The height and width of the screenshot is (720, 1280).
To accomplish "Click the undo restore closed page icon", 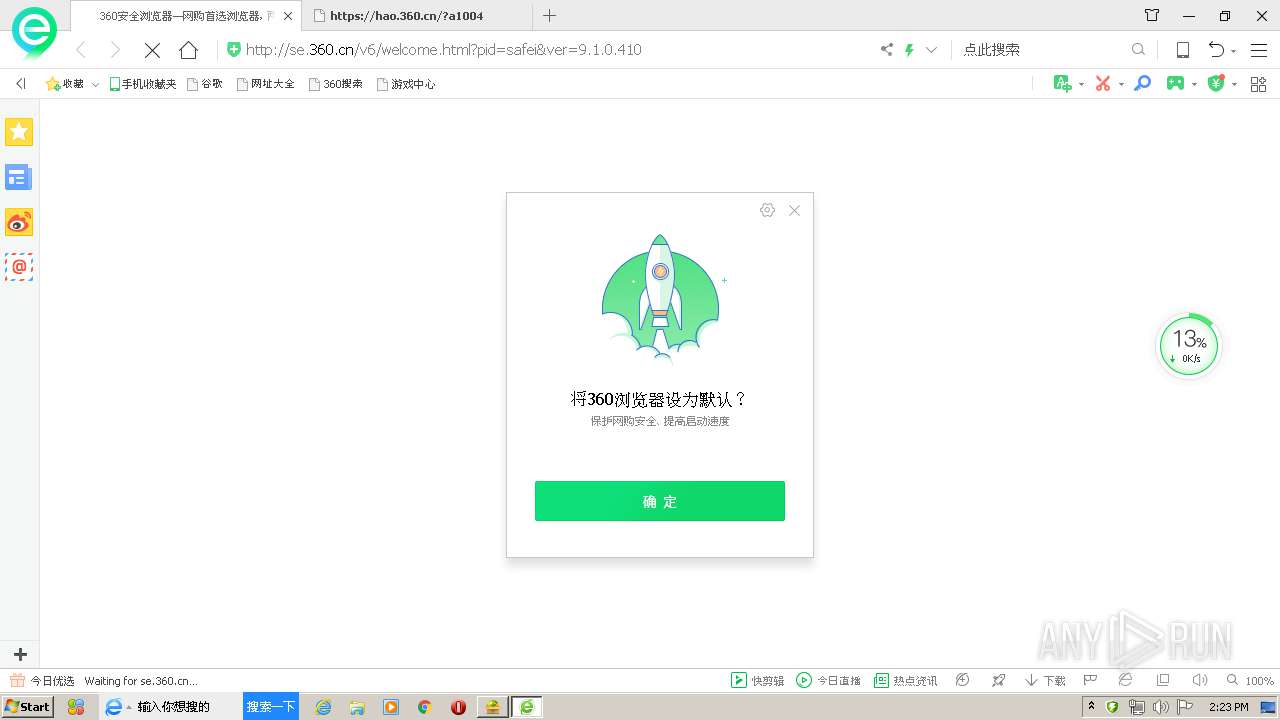I will [x=1216, y=50].
